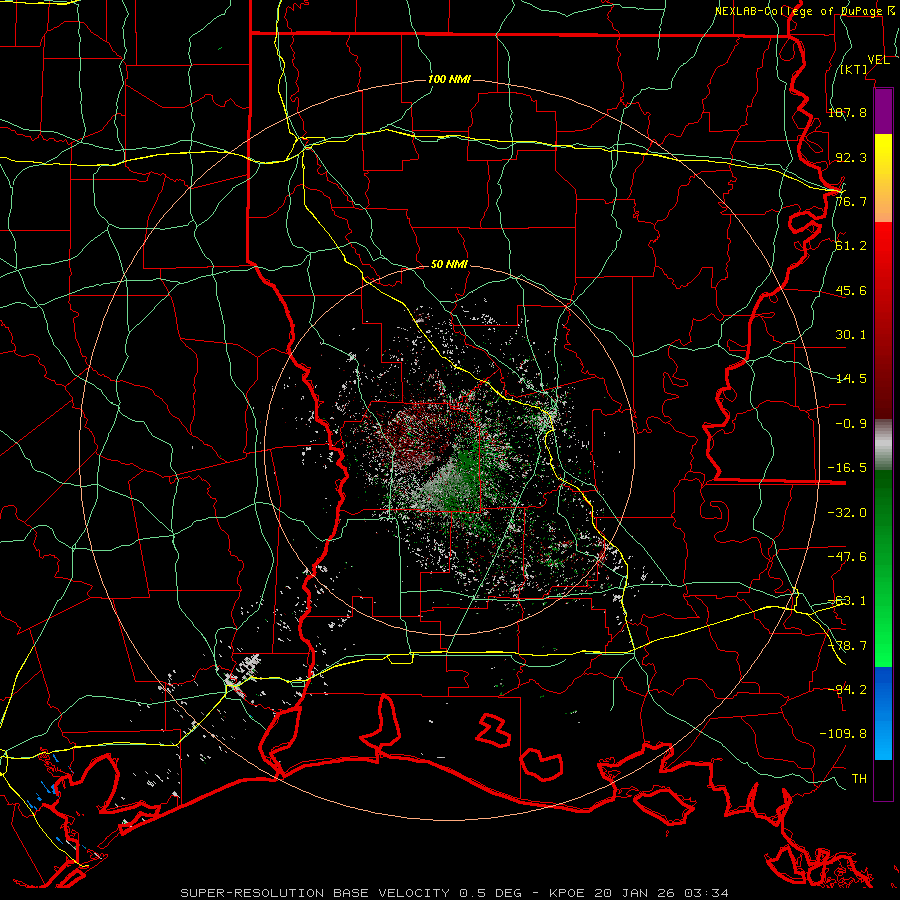Click the 45.6 velocity scale value
Viewport: 900px width, 900px height.
point(851,290)
